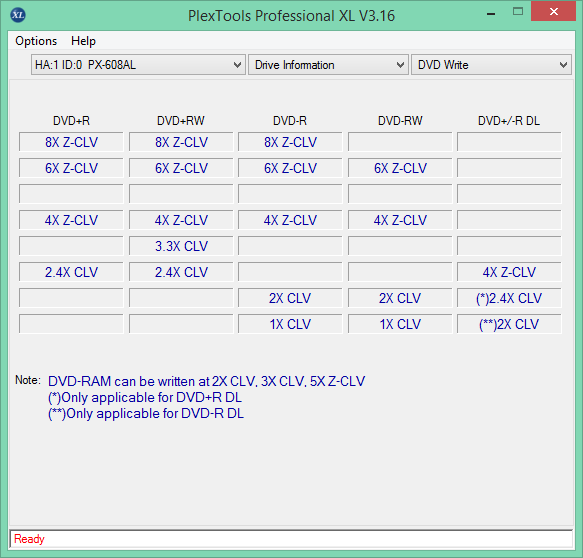Select the DVD+RW column header
This screenshot has width=583, height=558.
(181, 120)
